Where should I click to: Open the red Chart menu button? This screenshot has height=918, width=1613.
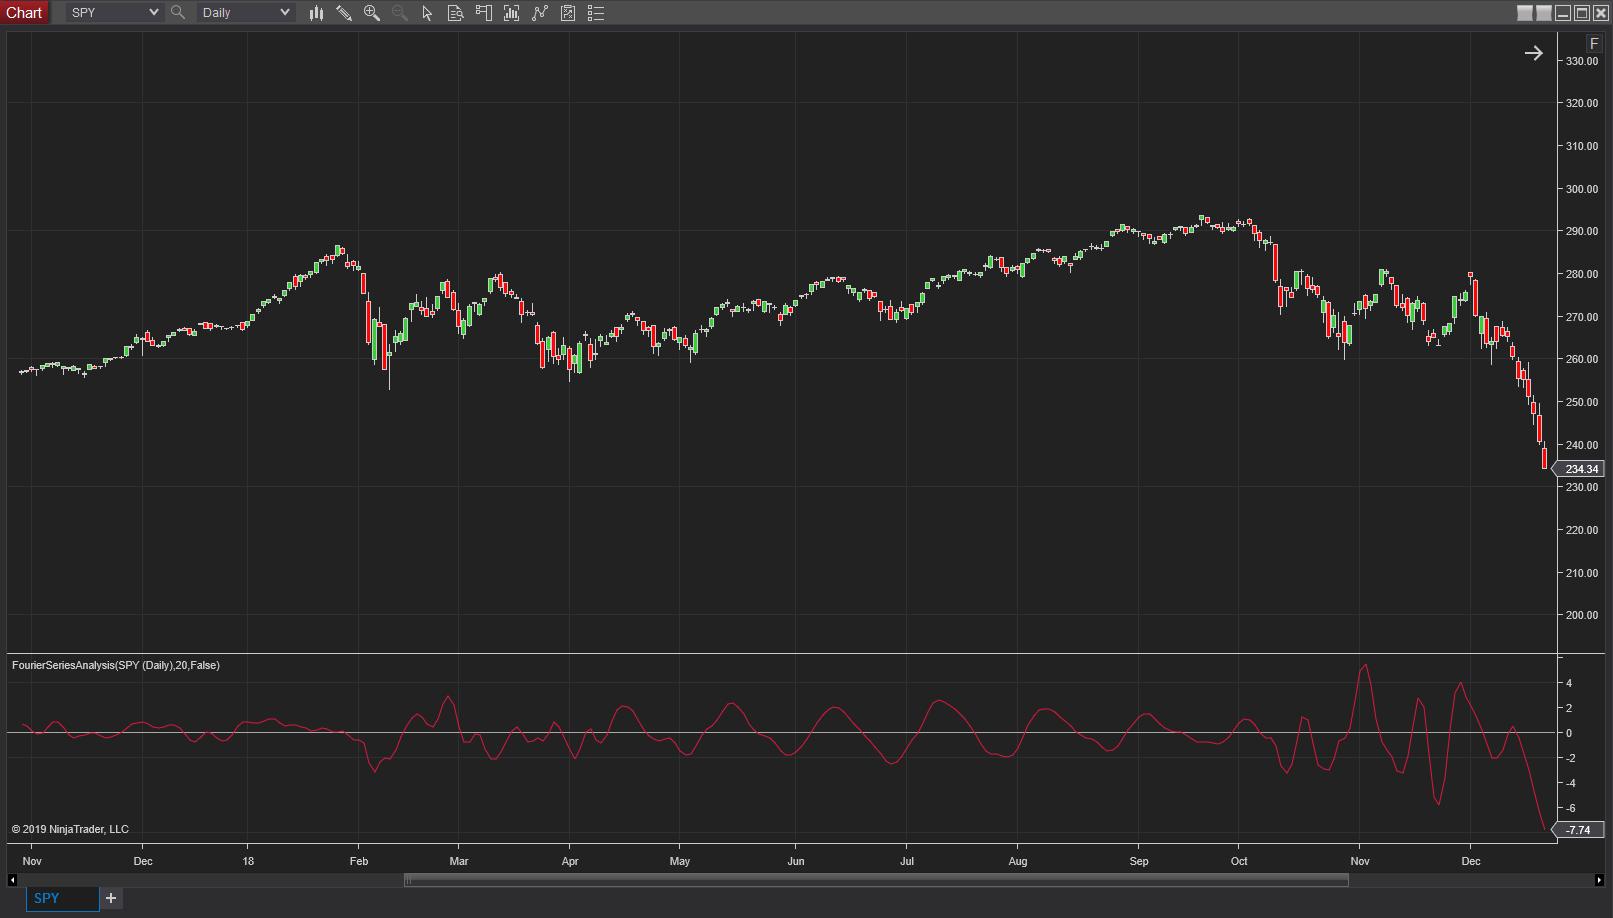pyautogui.click(x=24, y=13)
